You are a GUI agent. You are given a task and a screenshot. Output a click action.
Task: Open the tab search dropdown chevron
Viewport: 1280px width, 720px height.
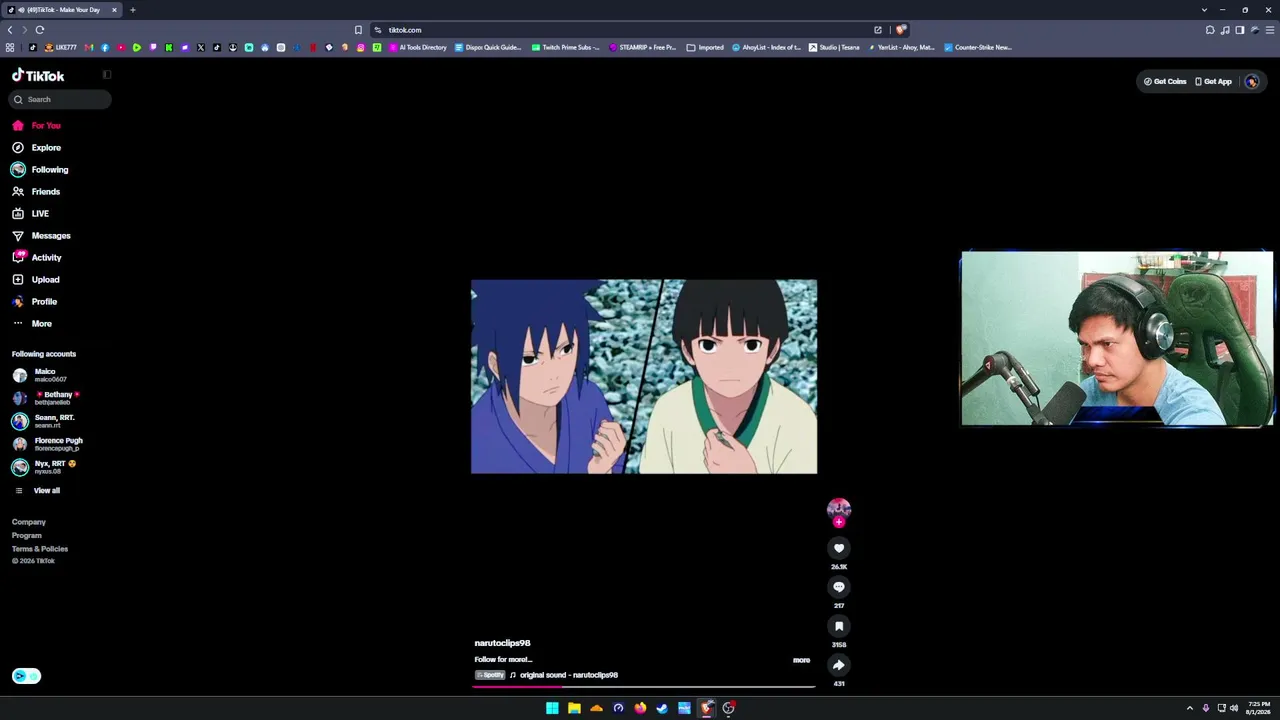pos(1204,10)
